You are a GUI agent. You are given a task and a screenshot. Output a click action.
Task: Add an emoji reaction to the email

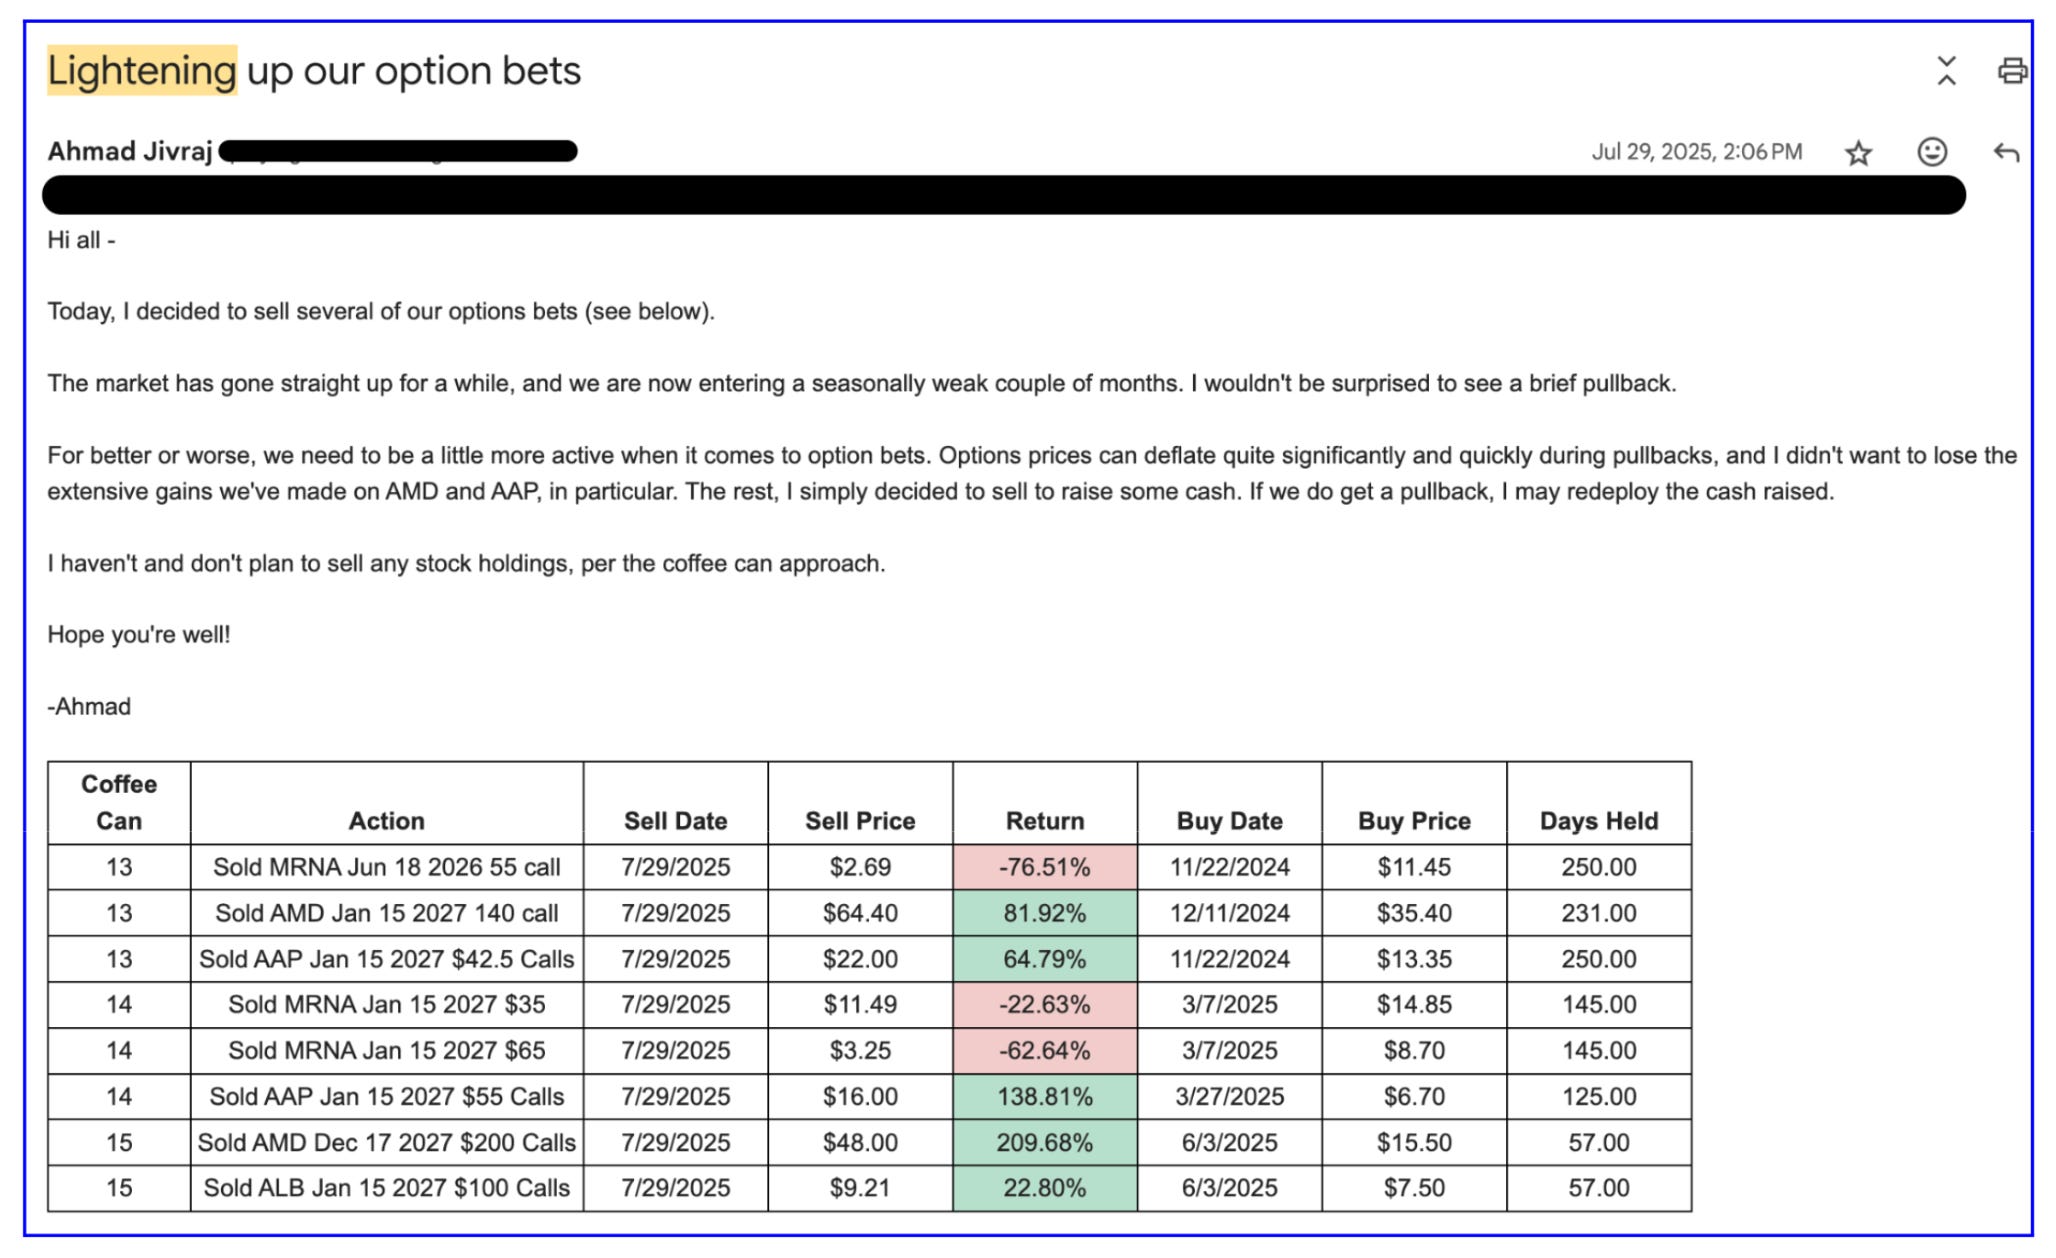point(1931,152)
